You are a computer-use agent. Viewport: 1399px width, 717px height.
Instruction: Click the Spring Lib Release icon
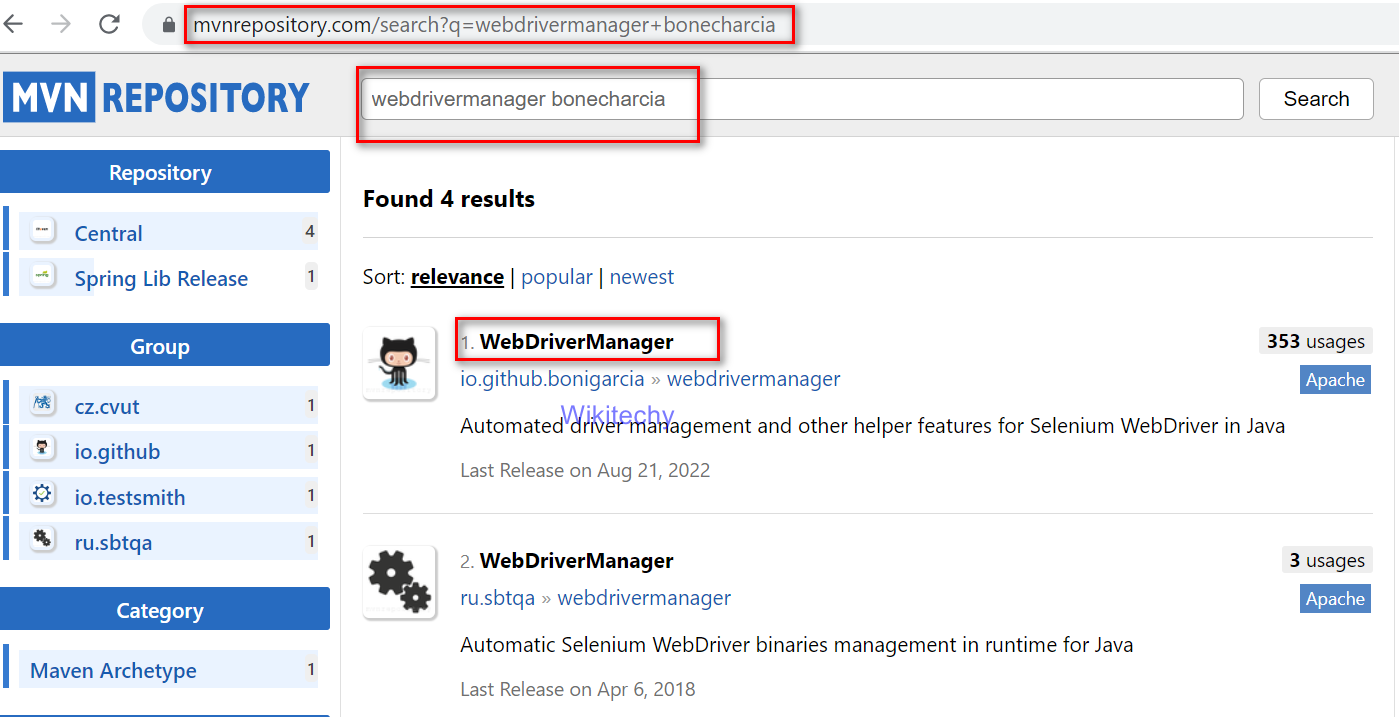43,276
